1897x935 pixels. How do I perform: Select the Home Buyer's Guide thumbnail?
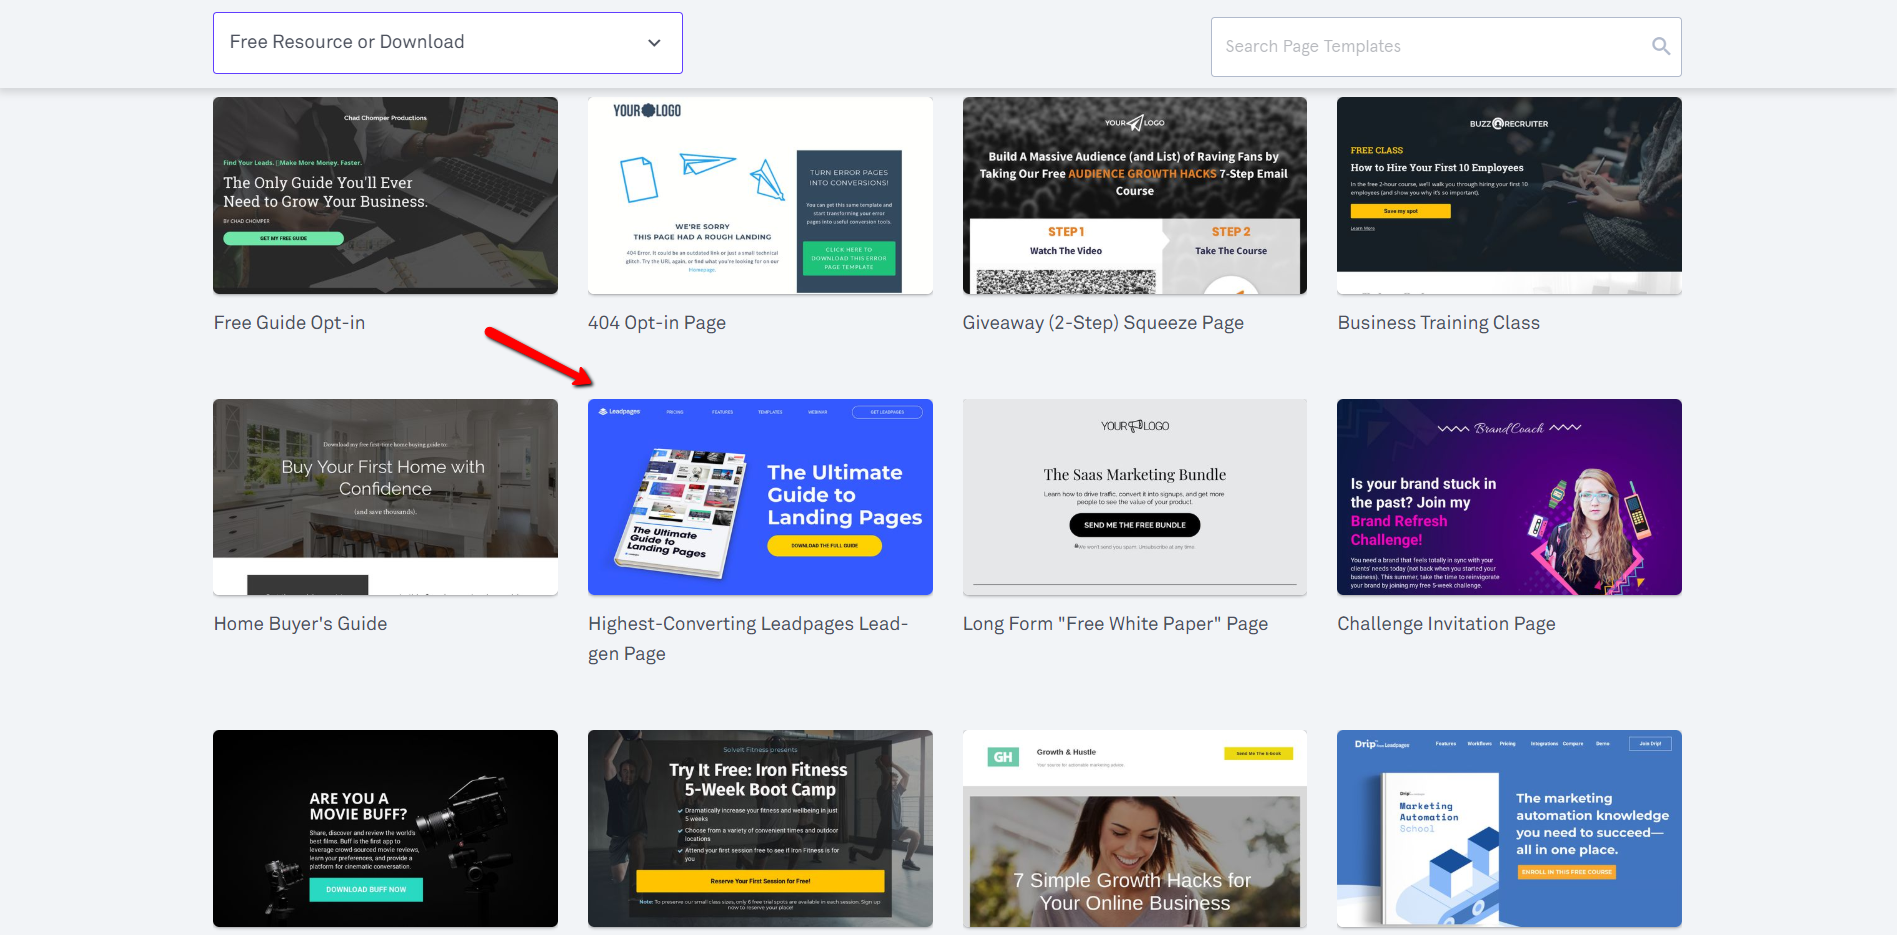(385, 497)
